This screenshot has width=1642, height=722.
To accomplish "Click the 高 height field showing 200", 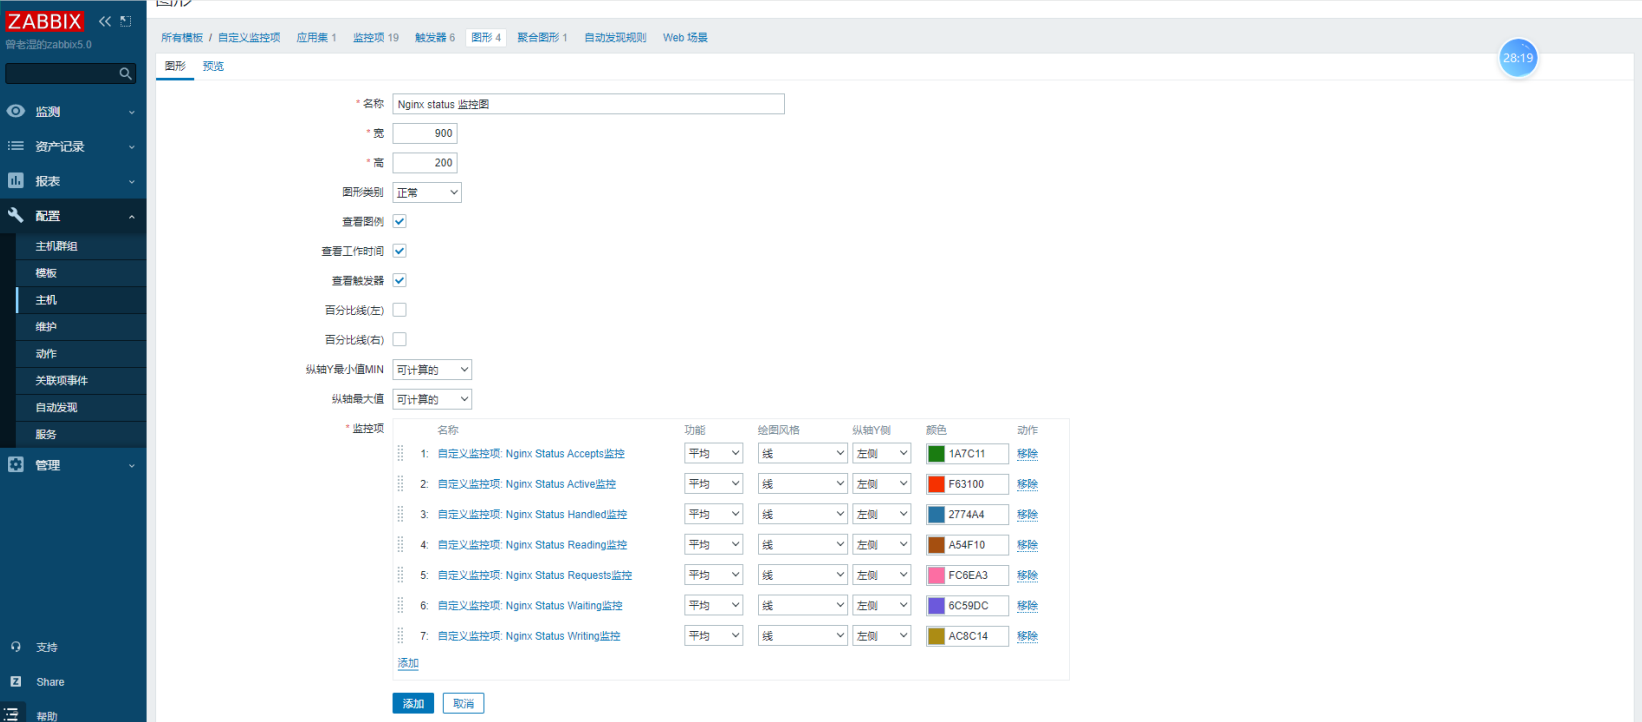I will pos(425,163).
